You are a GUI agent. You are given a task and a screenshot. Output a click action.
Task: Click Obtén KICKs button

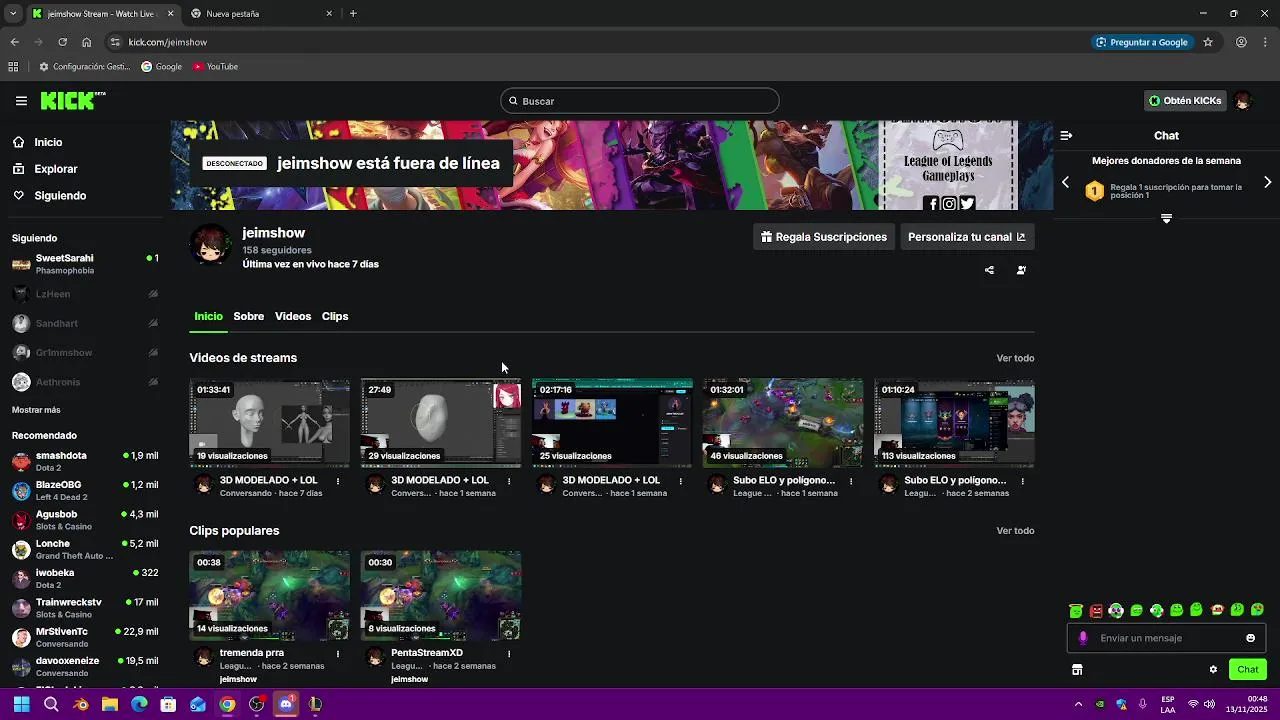(1185, 101)
